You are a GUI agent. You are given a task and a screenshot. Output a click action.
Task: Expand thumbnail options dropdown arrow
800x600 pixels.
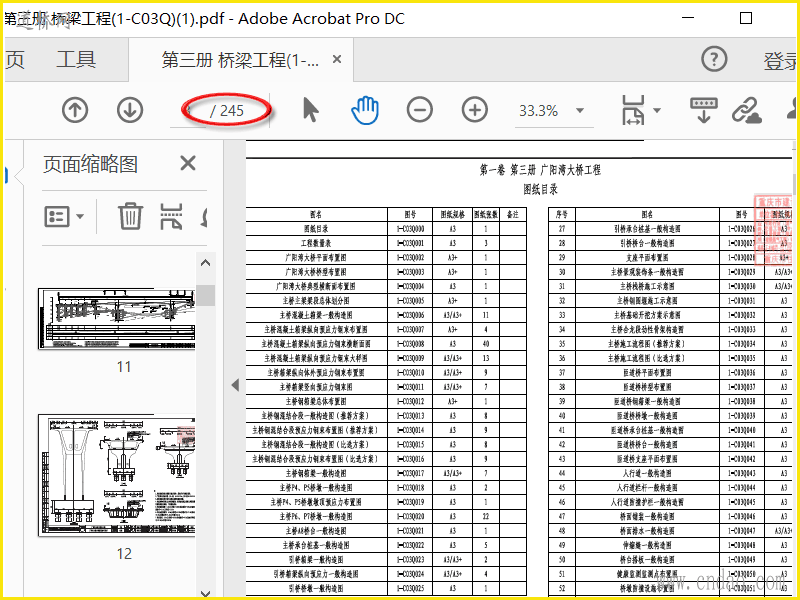(80, 216)
